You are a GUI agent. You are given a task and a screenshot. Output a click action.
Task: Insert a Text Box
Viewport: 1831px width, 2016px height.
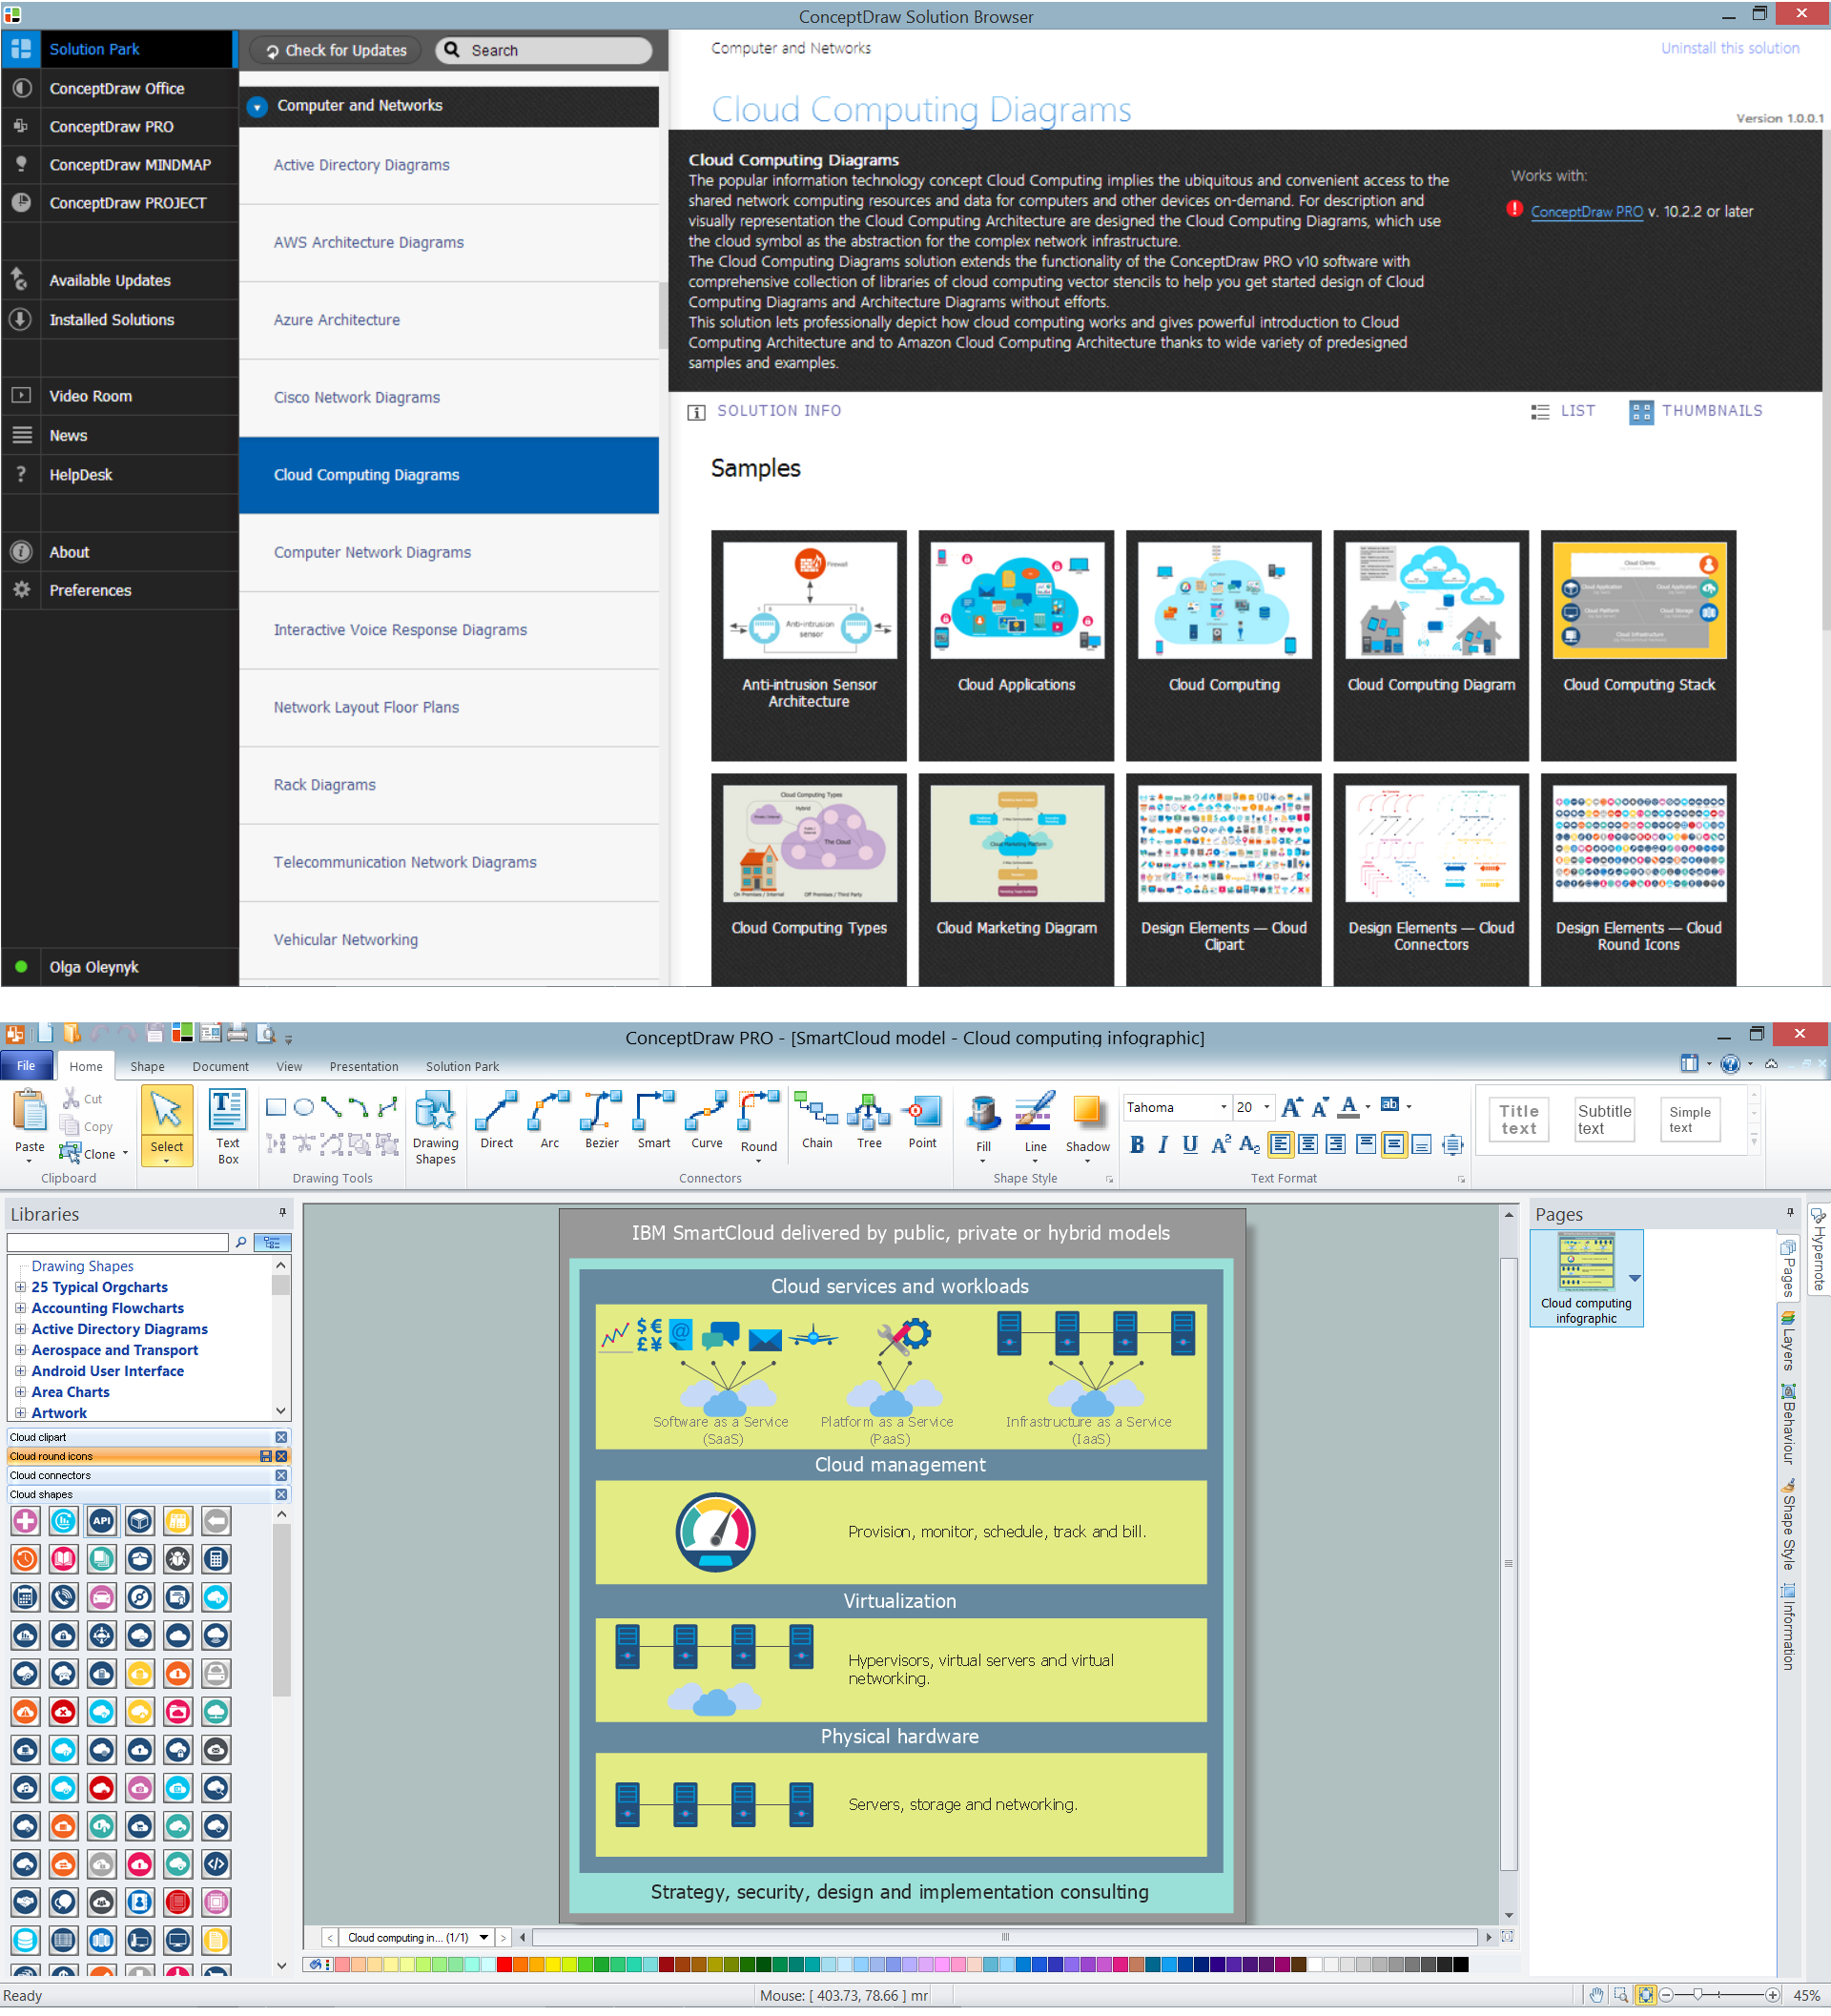click(x=228, y=1128)
